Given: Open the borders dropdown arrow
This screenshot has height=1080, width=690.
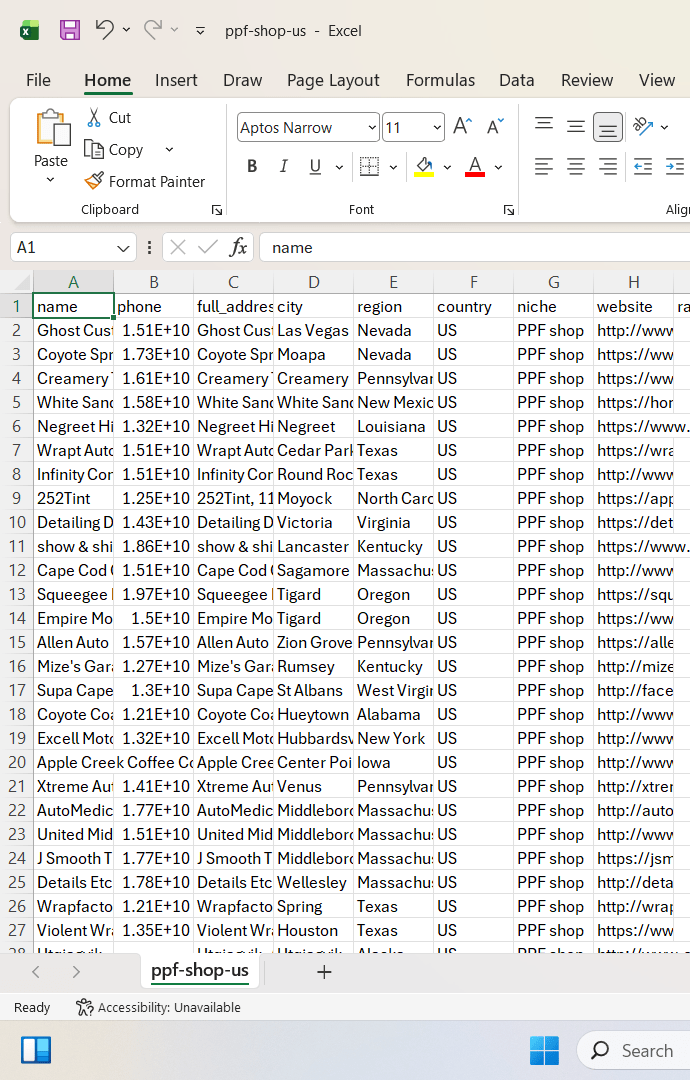Looking at the screenshot, I should [x=393, y=167].
